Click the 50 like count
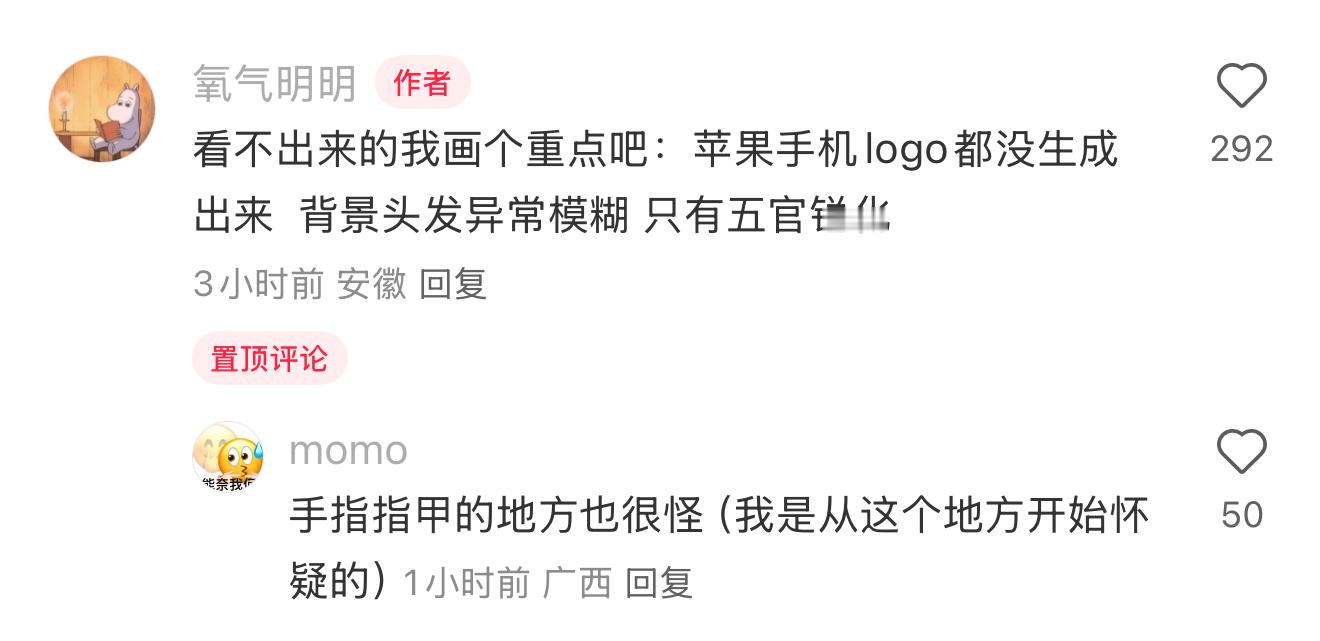 coord(1242,515)
